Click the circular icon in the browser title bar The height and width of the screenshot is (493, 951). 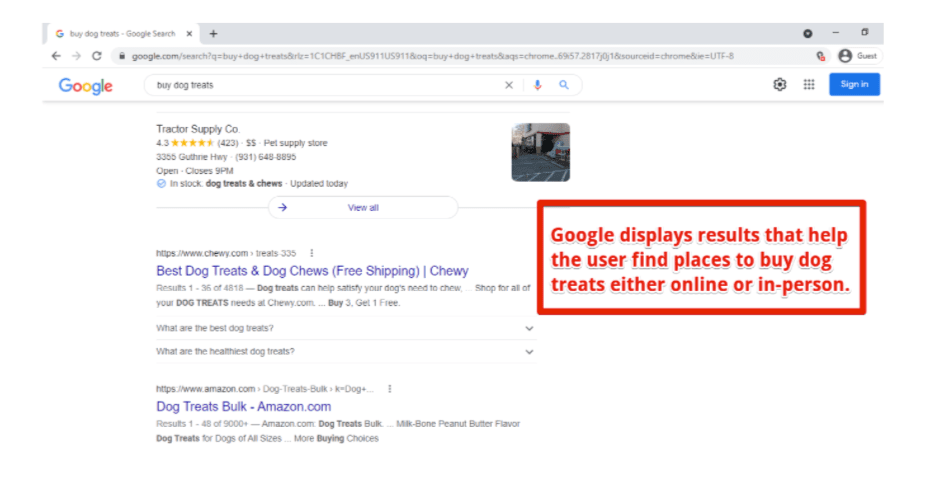(807, 33)
